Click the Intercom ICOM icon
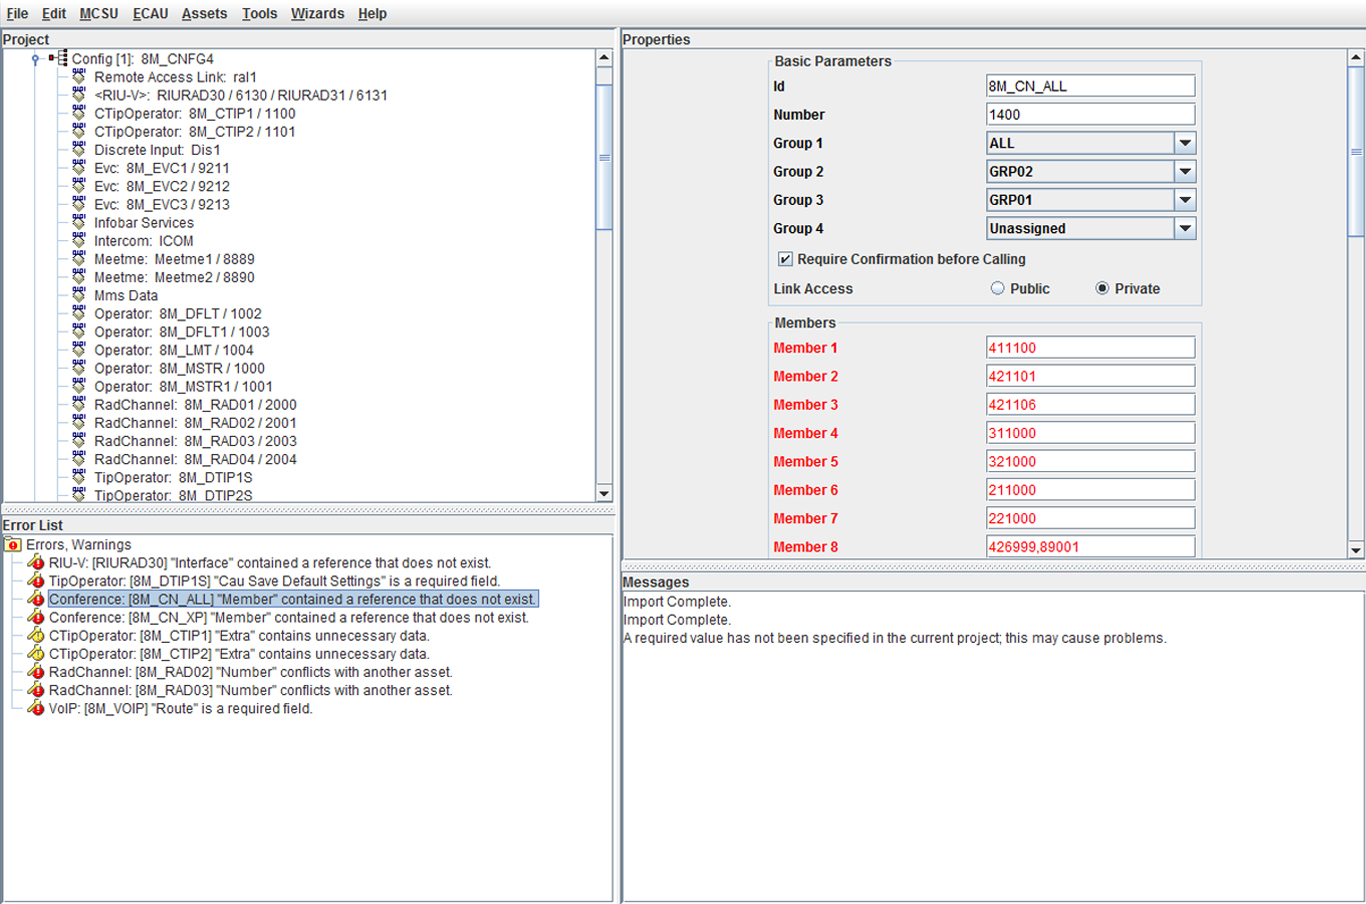Screen dimensions: 1366x904 [x=79, y=241]
